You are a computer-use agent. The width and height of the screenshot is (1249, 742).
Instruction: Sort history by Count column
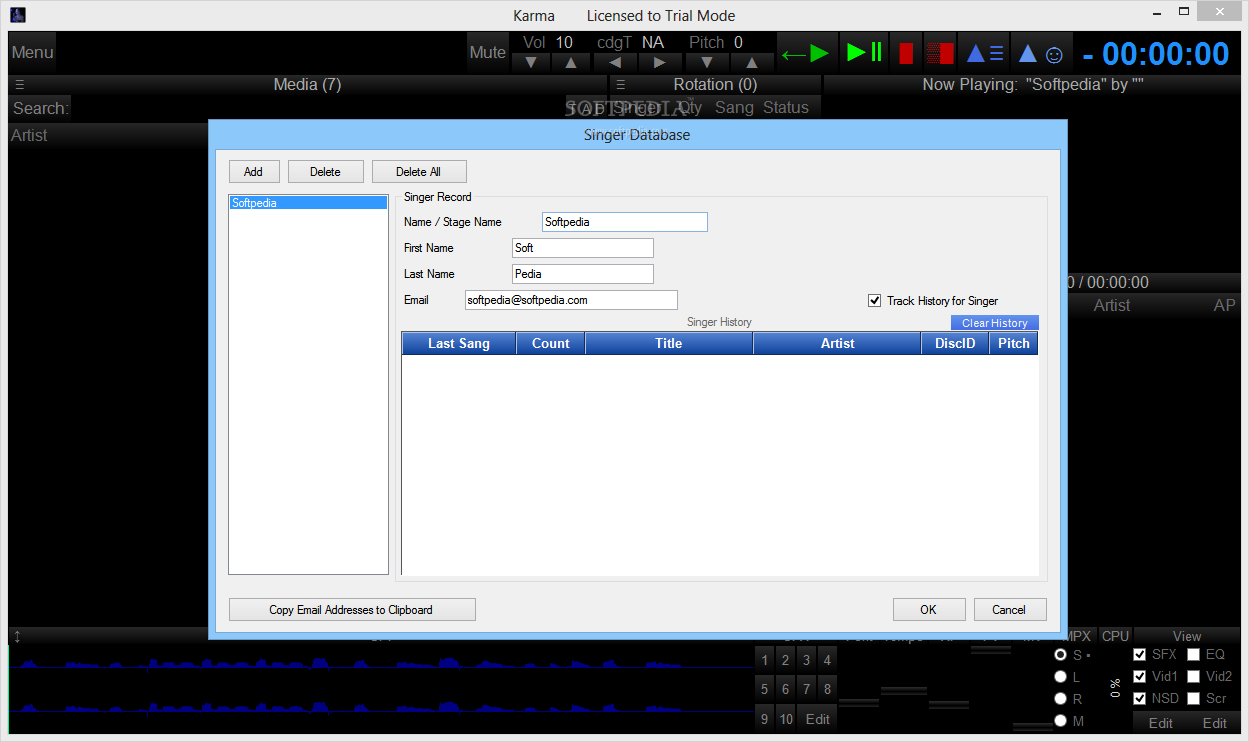[551, 343]
